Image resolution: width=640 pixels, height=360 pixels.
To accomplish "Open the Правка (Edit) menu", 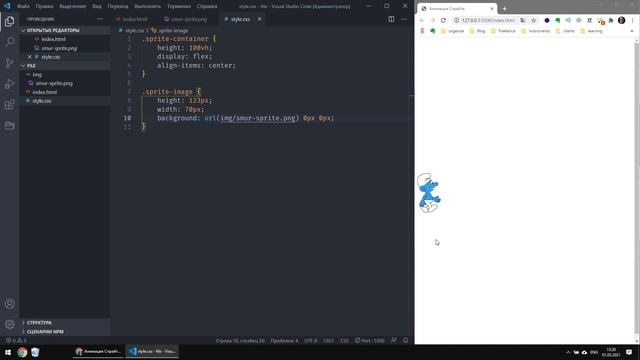I will (44, 6).
